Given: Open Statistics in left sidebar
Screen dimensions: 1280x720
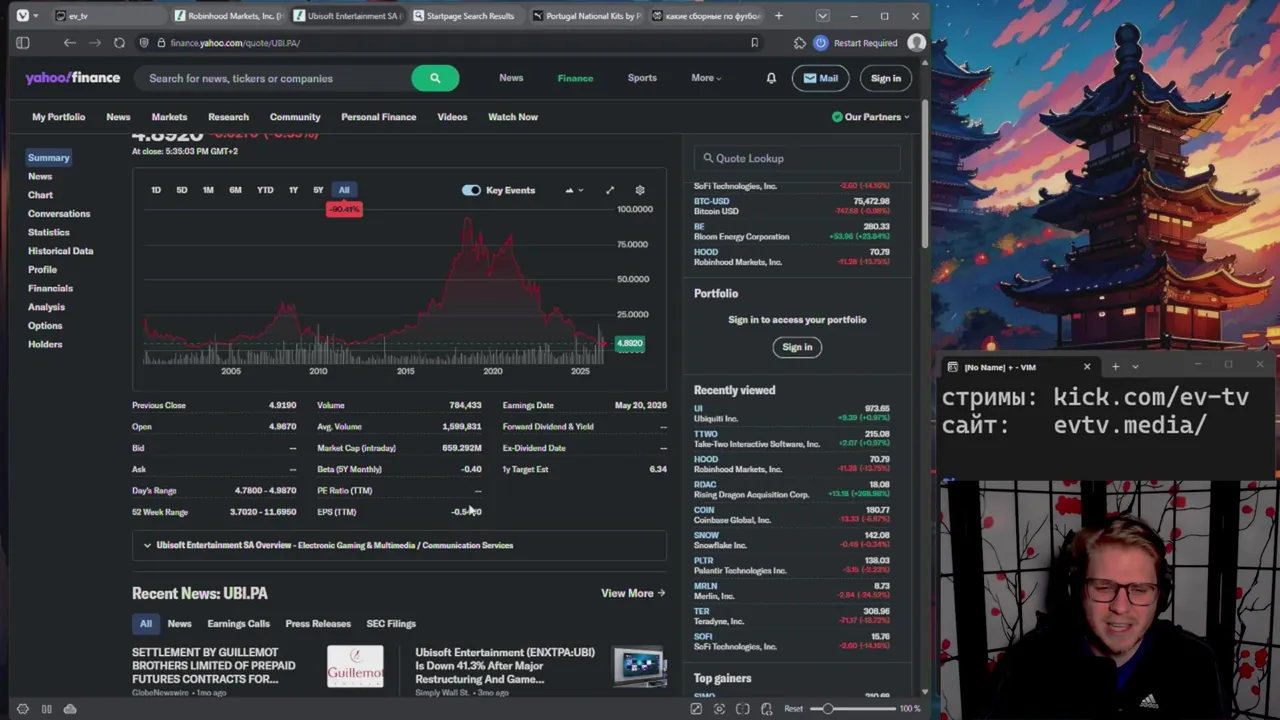Looking at the screenshot, I should 49,232.
